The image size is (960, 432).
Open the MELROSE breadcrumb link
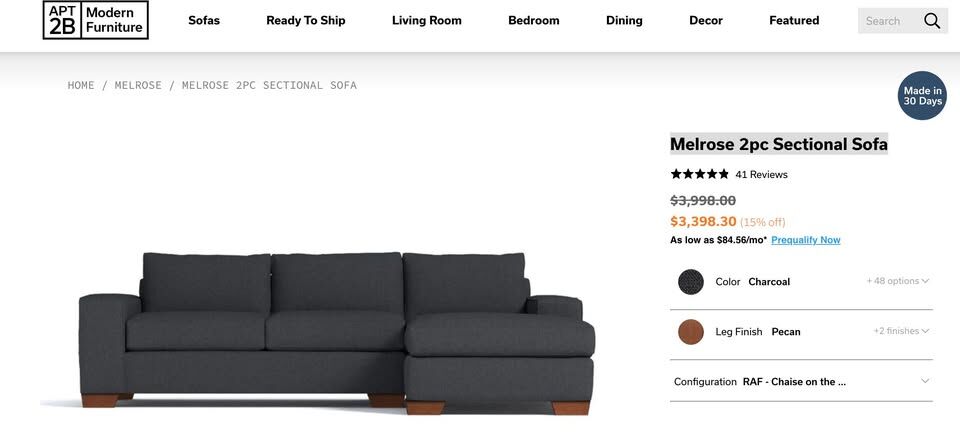[x=138, y=86]
